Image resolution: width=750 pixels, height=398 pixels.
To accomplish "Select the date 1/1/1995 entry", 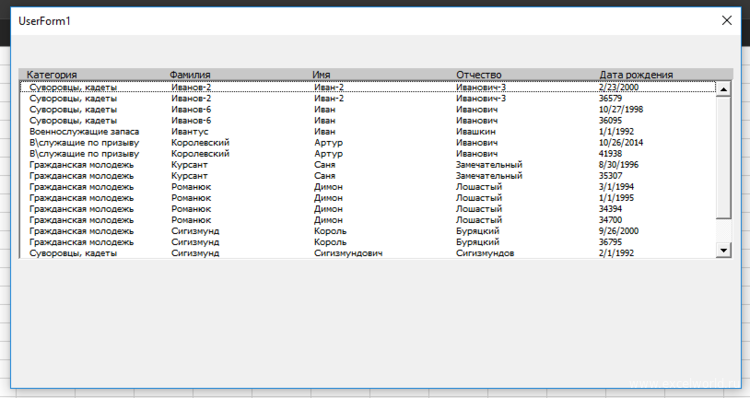I will coord(617,198).
